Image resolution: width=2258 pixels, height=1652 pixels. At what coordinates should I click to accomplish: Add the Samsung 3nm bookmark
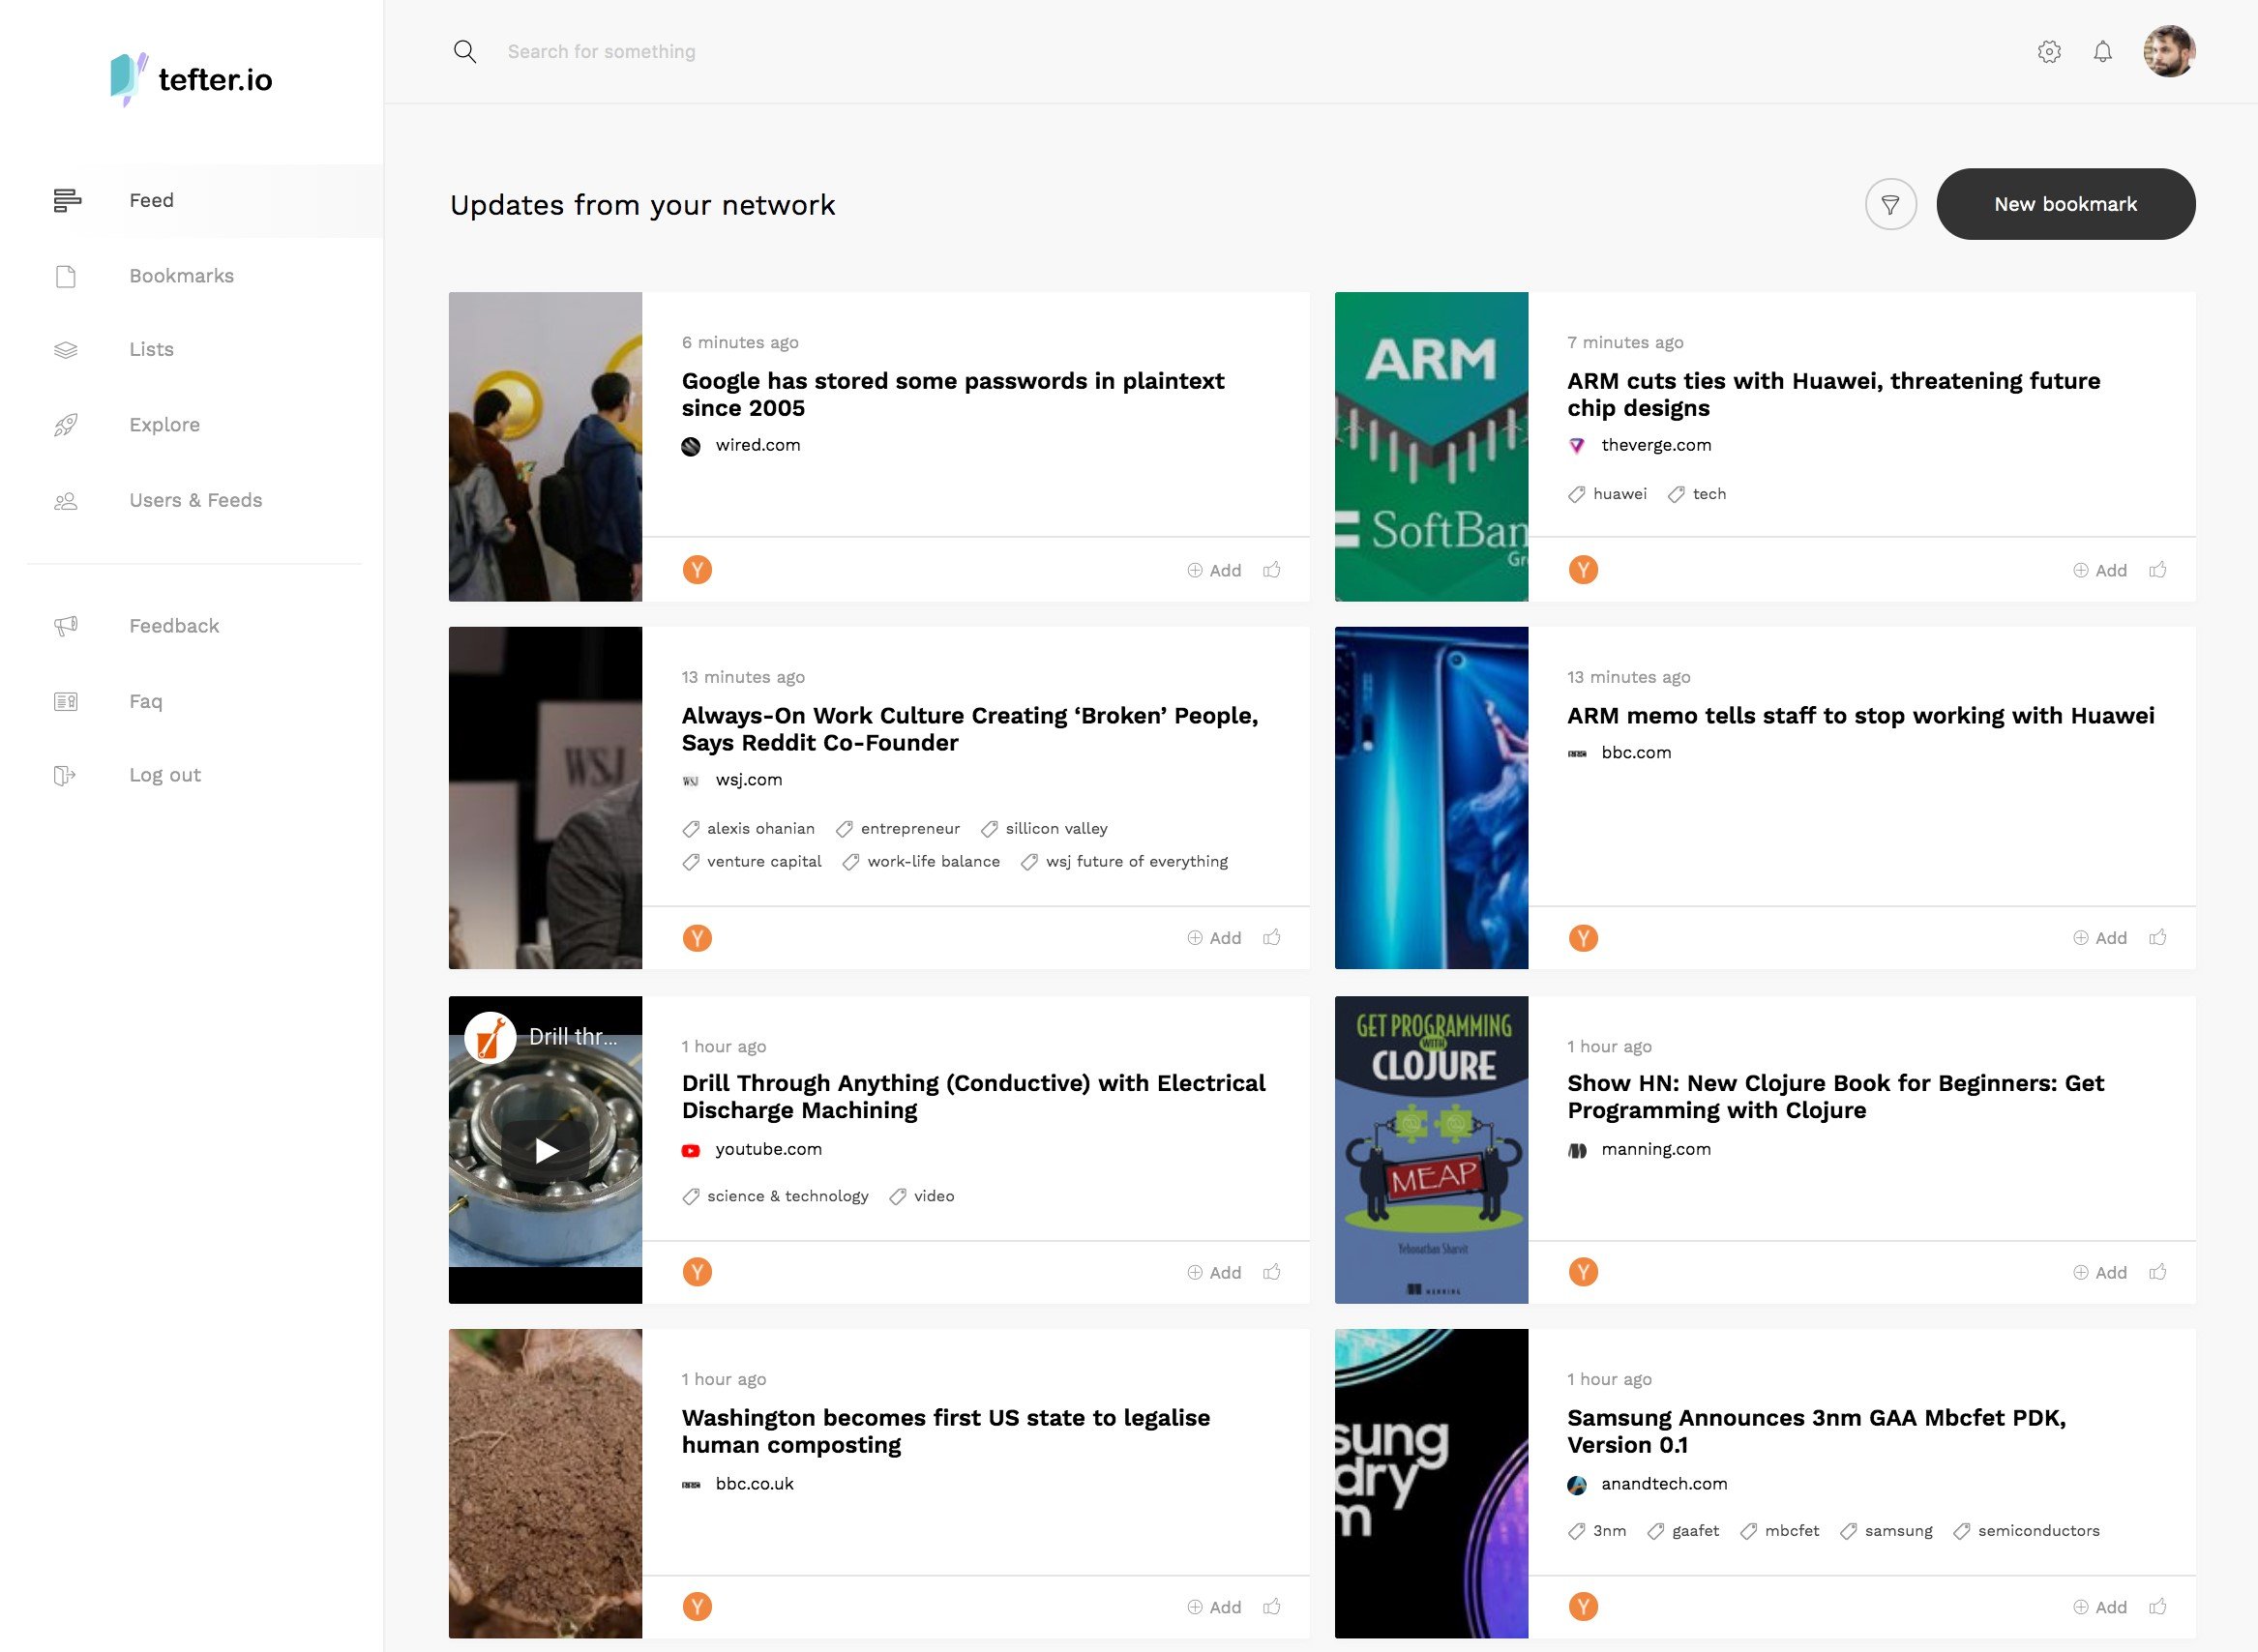click(2100, 1607)
